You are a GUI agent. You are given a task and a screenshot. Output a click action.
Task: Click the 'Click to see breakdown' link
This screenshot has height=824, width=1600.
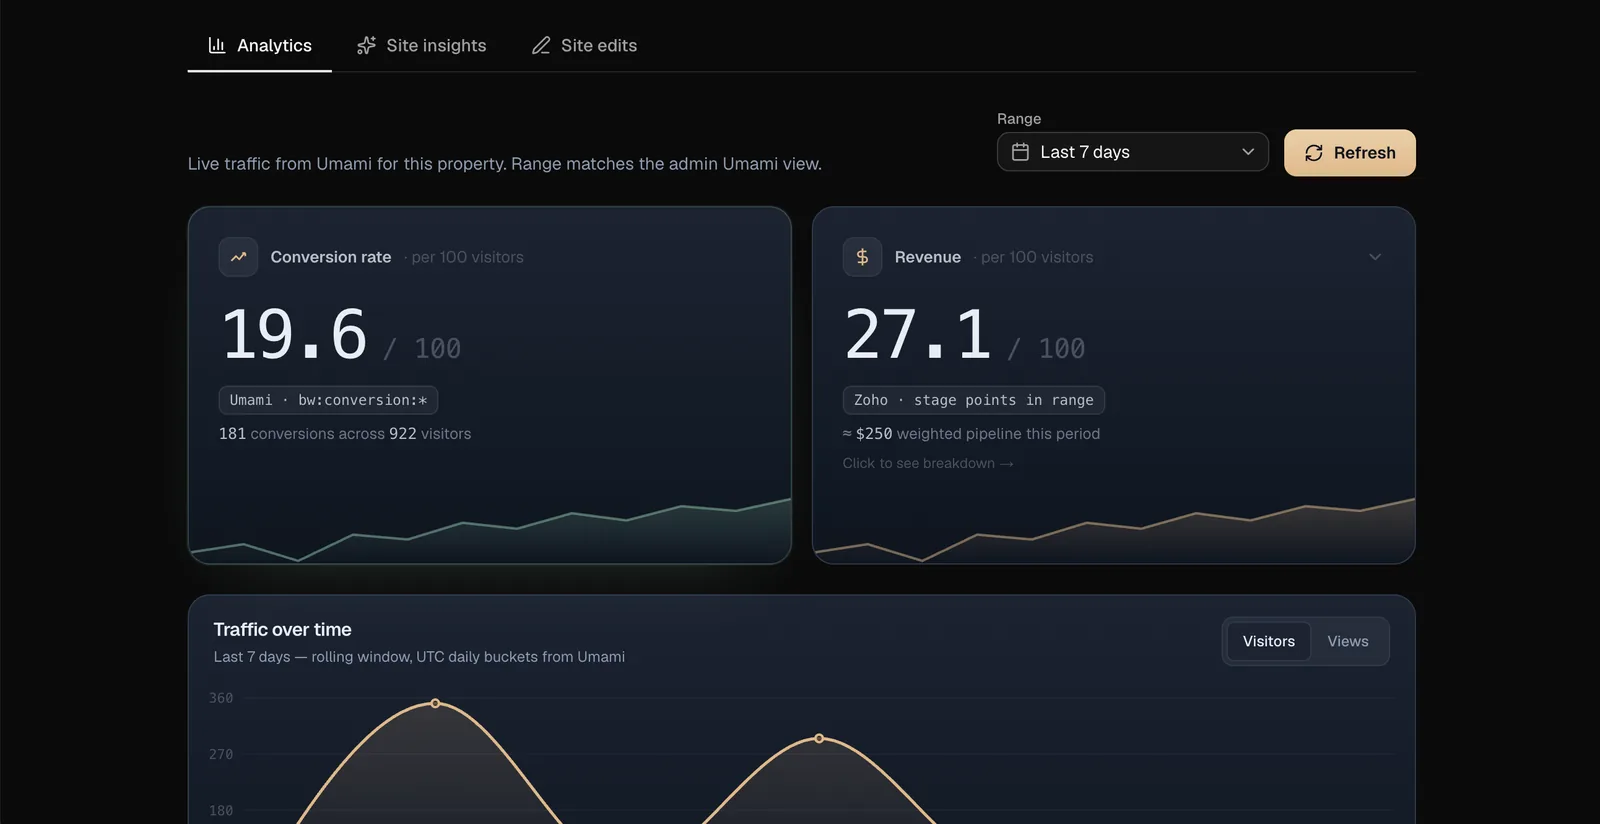tap(928, 463)
